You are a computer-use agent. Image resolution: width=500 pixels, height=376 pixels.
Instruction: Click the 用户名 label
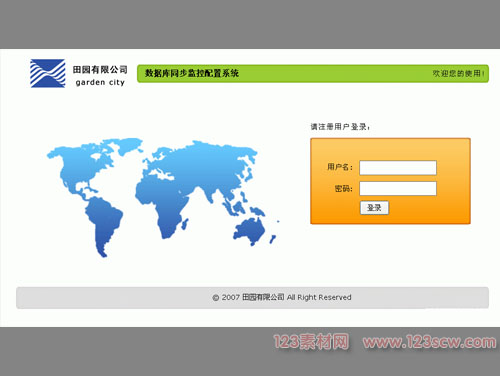tap(340, 167)
